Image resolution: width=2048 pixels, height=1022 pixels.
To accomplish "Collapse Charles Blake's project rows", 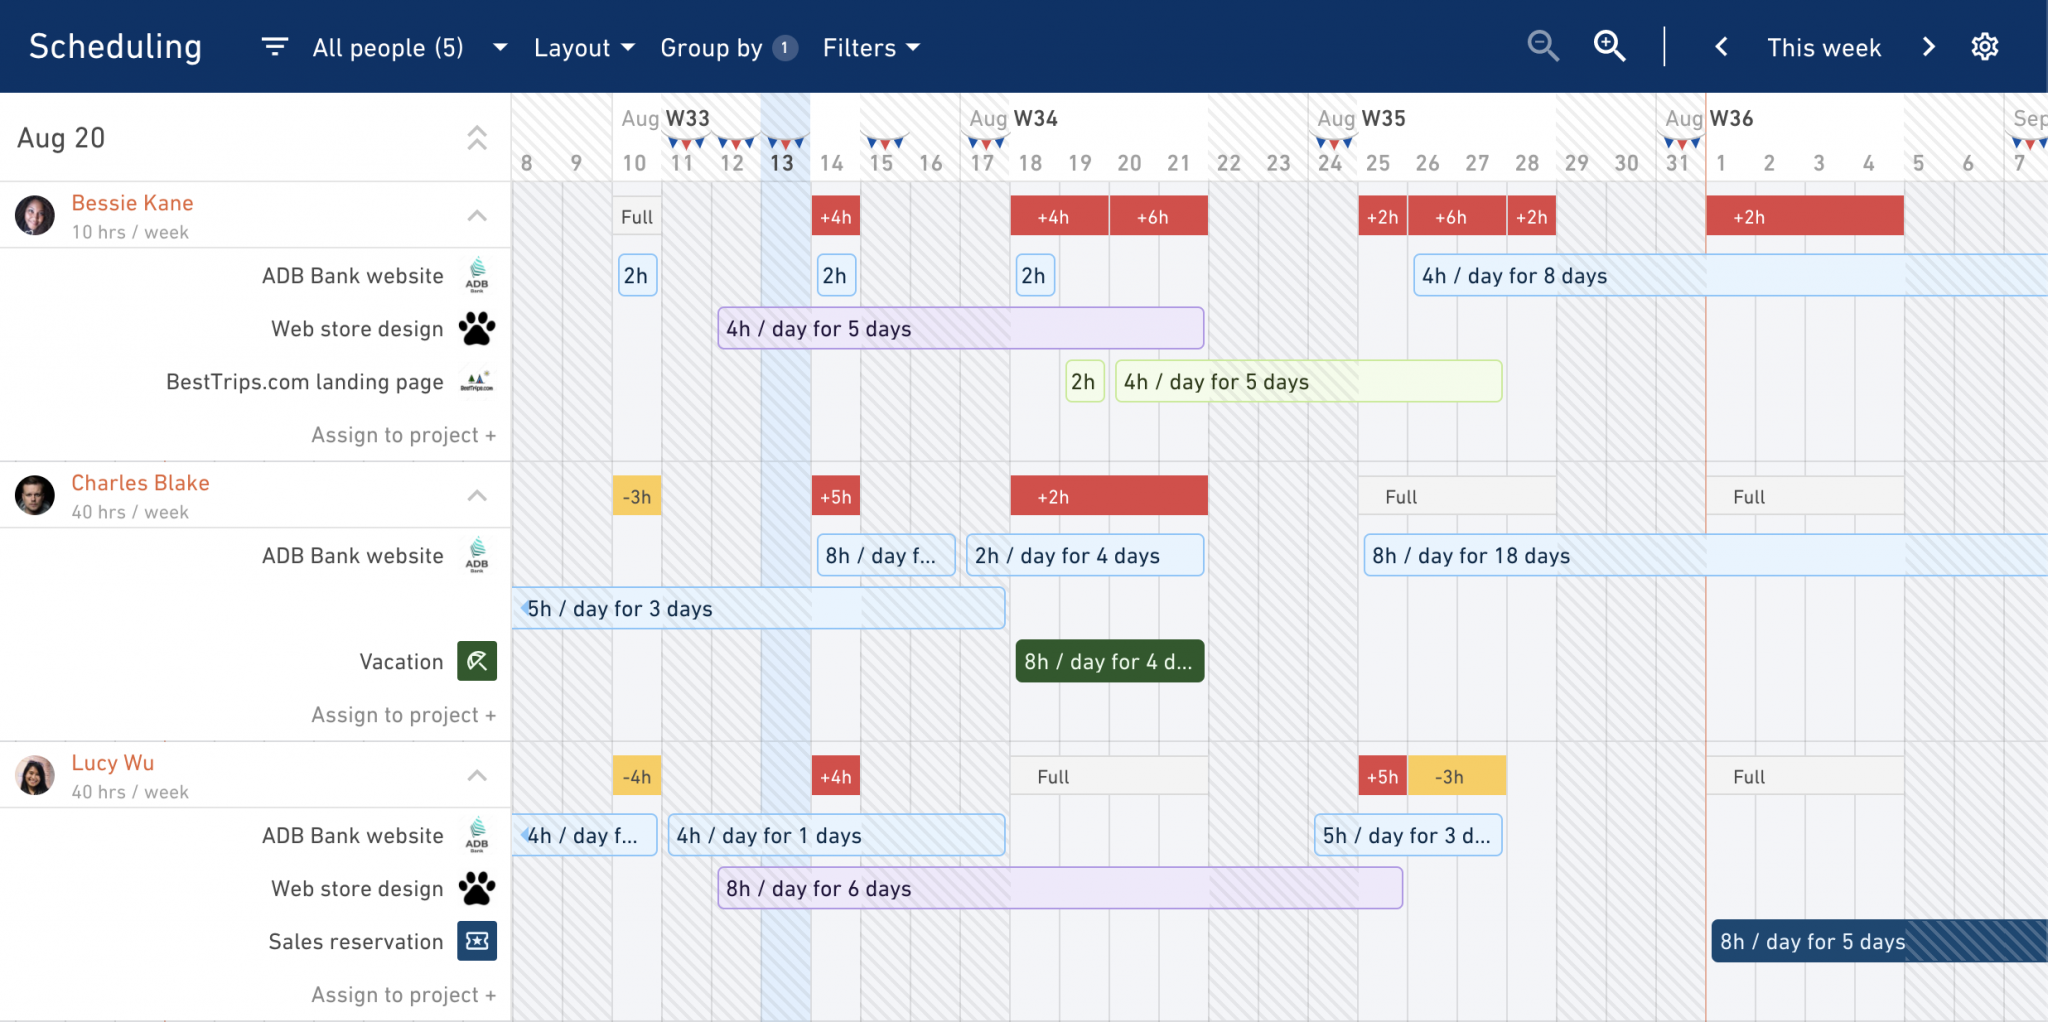I will tap(477, 496).
